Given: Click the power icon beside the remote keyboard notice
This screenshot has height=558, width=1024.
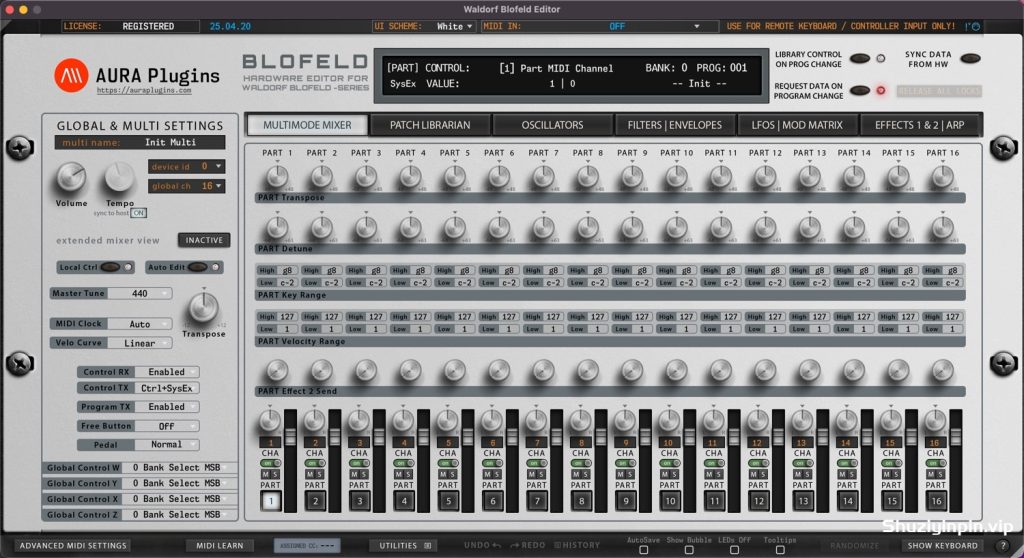Looking at the screenshot, I should [974, 27].
